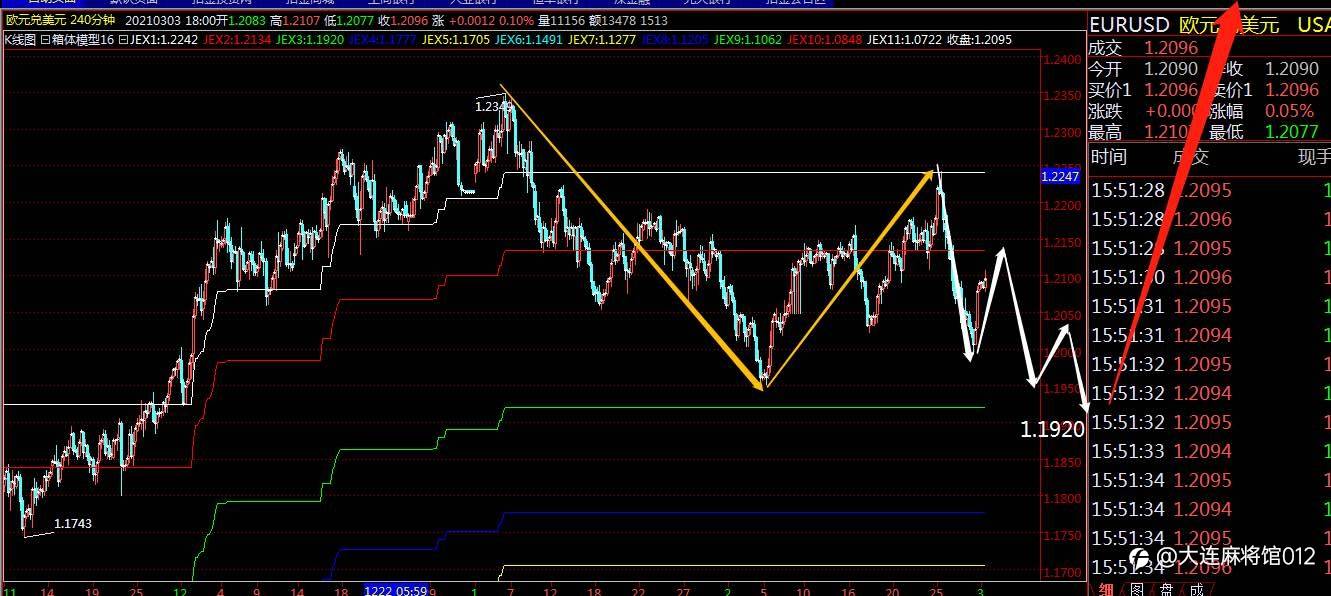
Task: Click the 1.2247 price axis marker
Action: point(1060,176)
